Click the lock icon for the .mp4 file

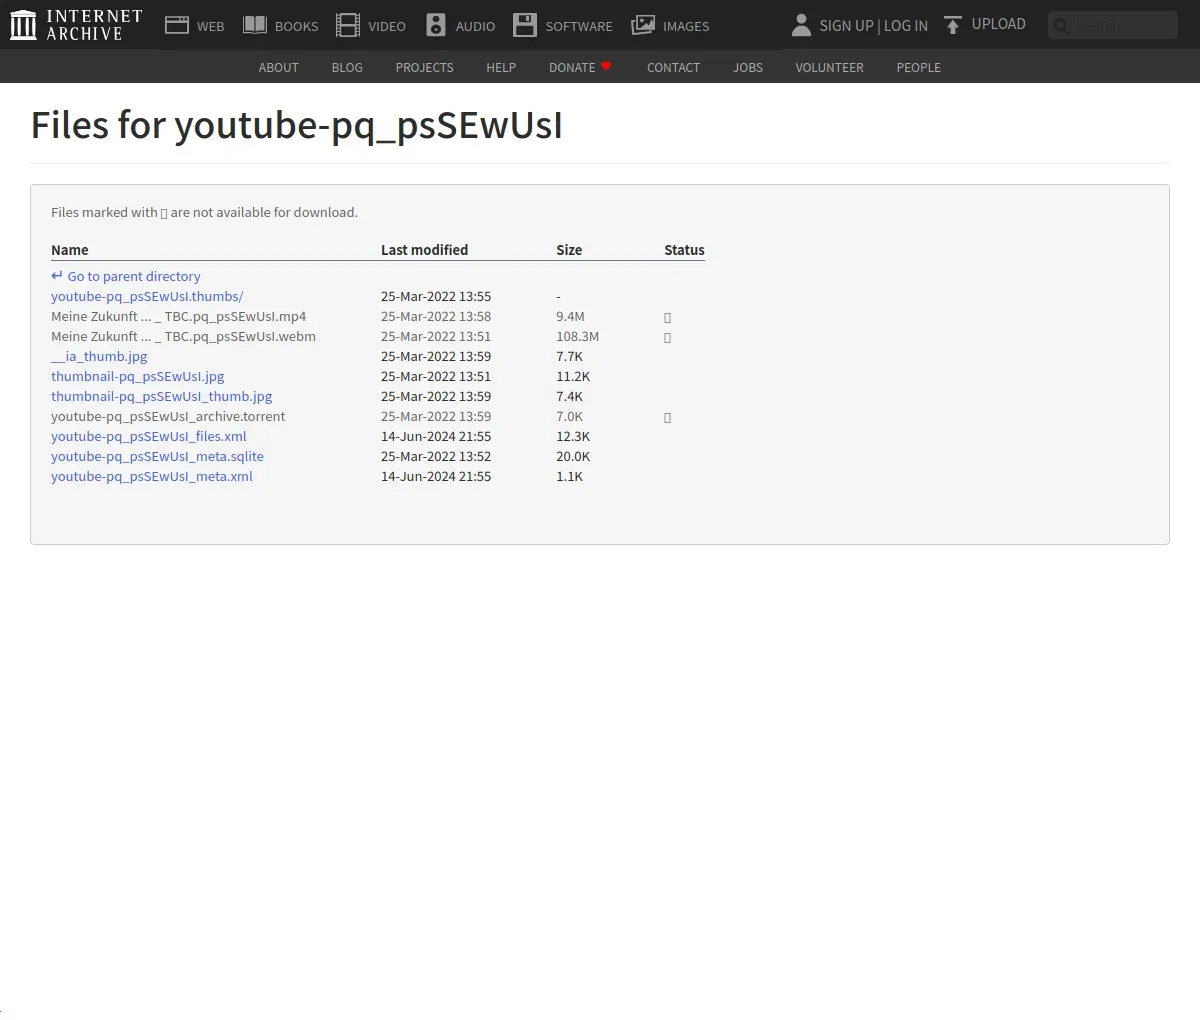(667, 317)
